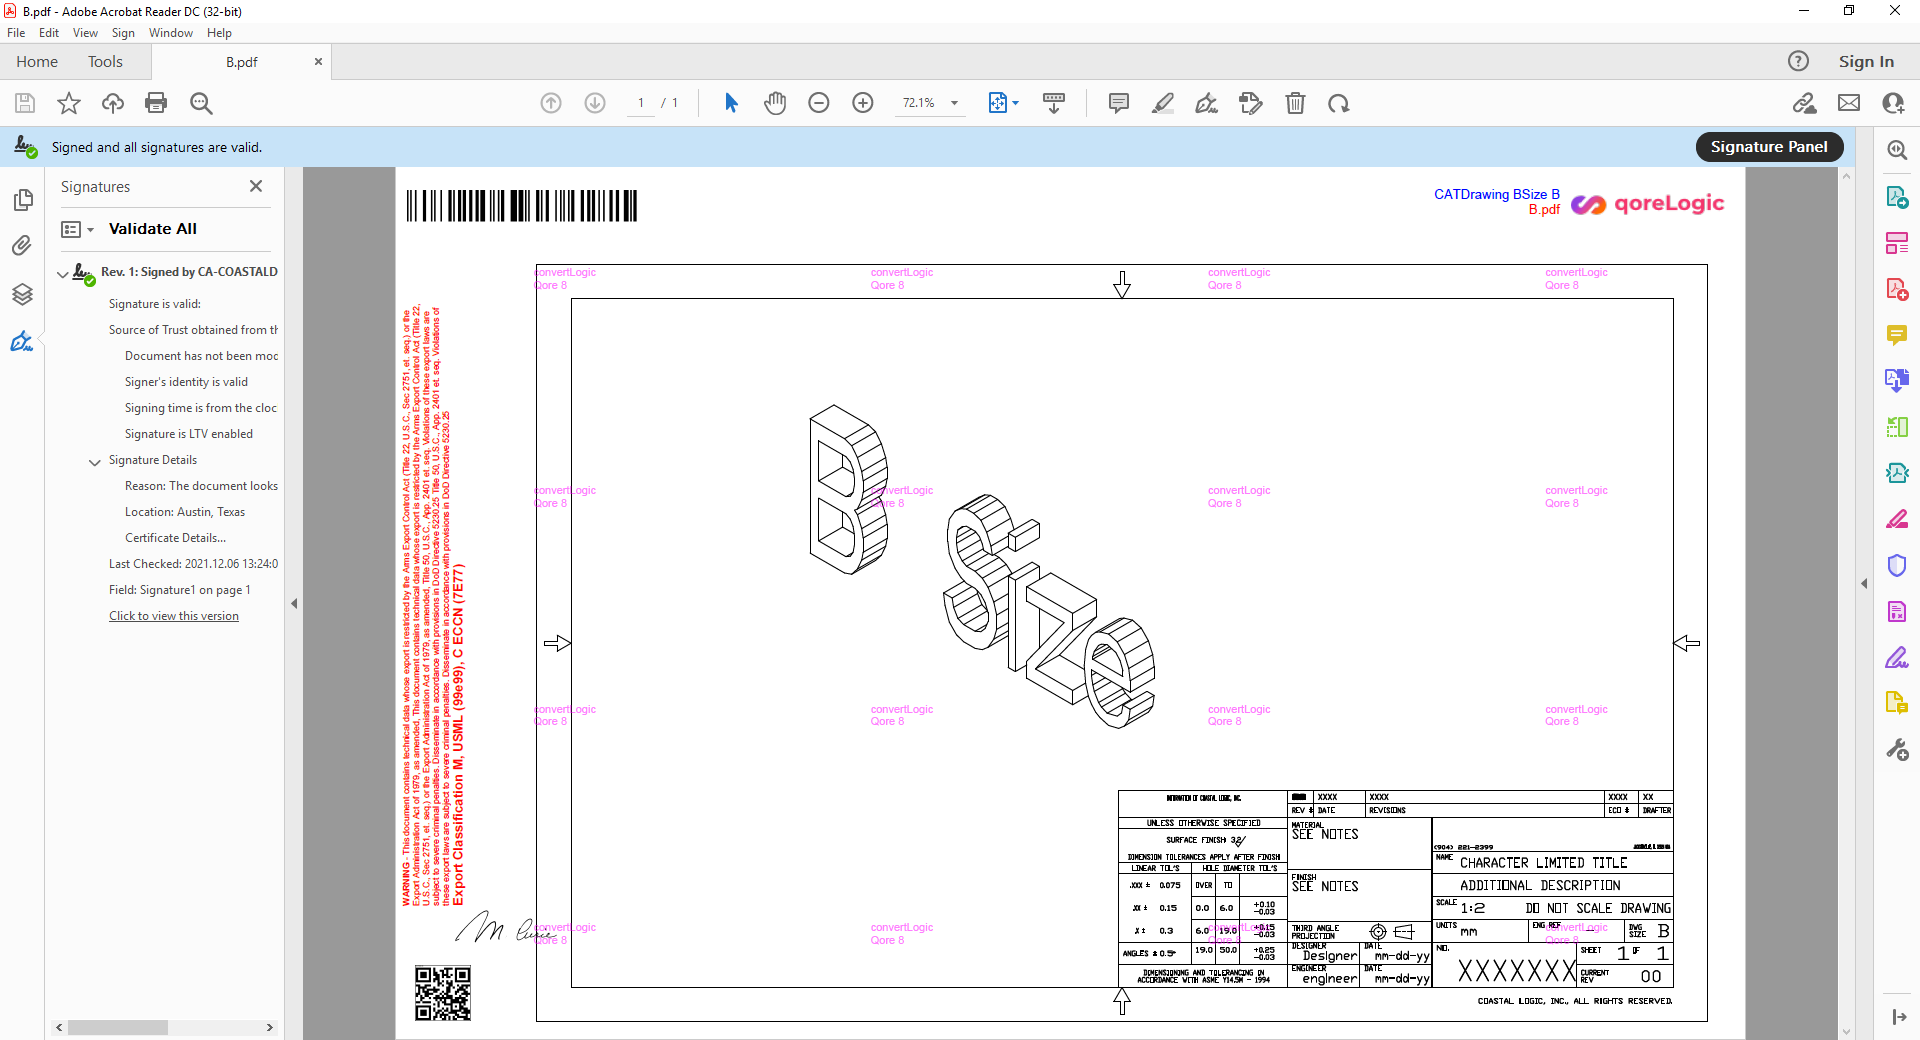Open the Protect shield tool
Screen dimensions: 1920x1040
(1897, 565)
